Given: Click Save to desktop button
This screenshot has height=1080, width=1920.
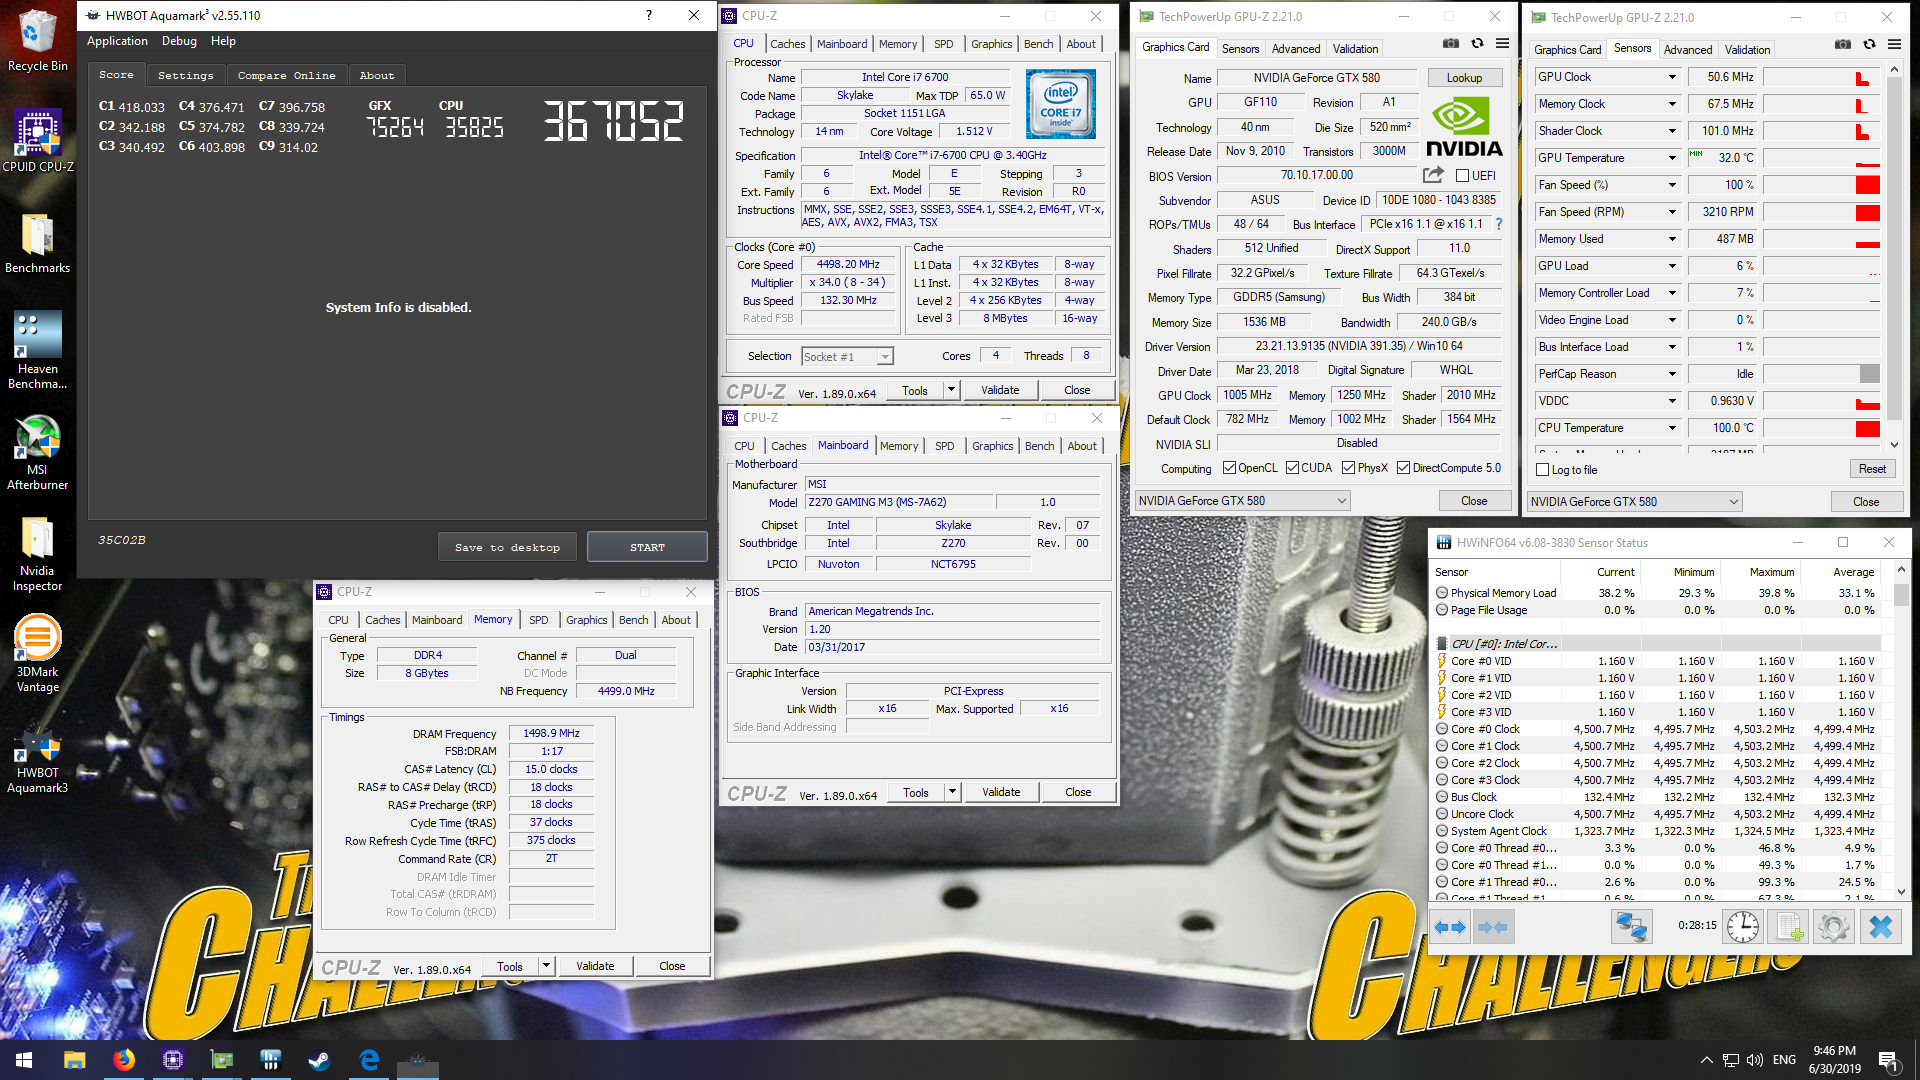Looking at the screenshot, I should click(507, 547).
